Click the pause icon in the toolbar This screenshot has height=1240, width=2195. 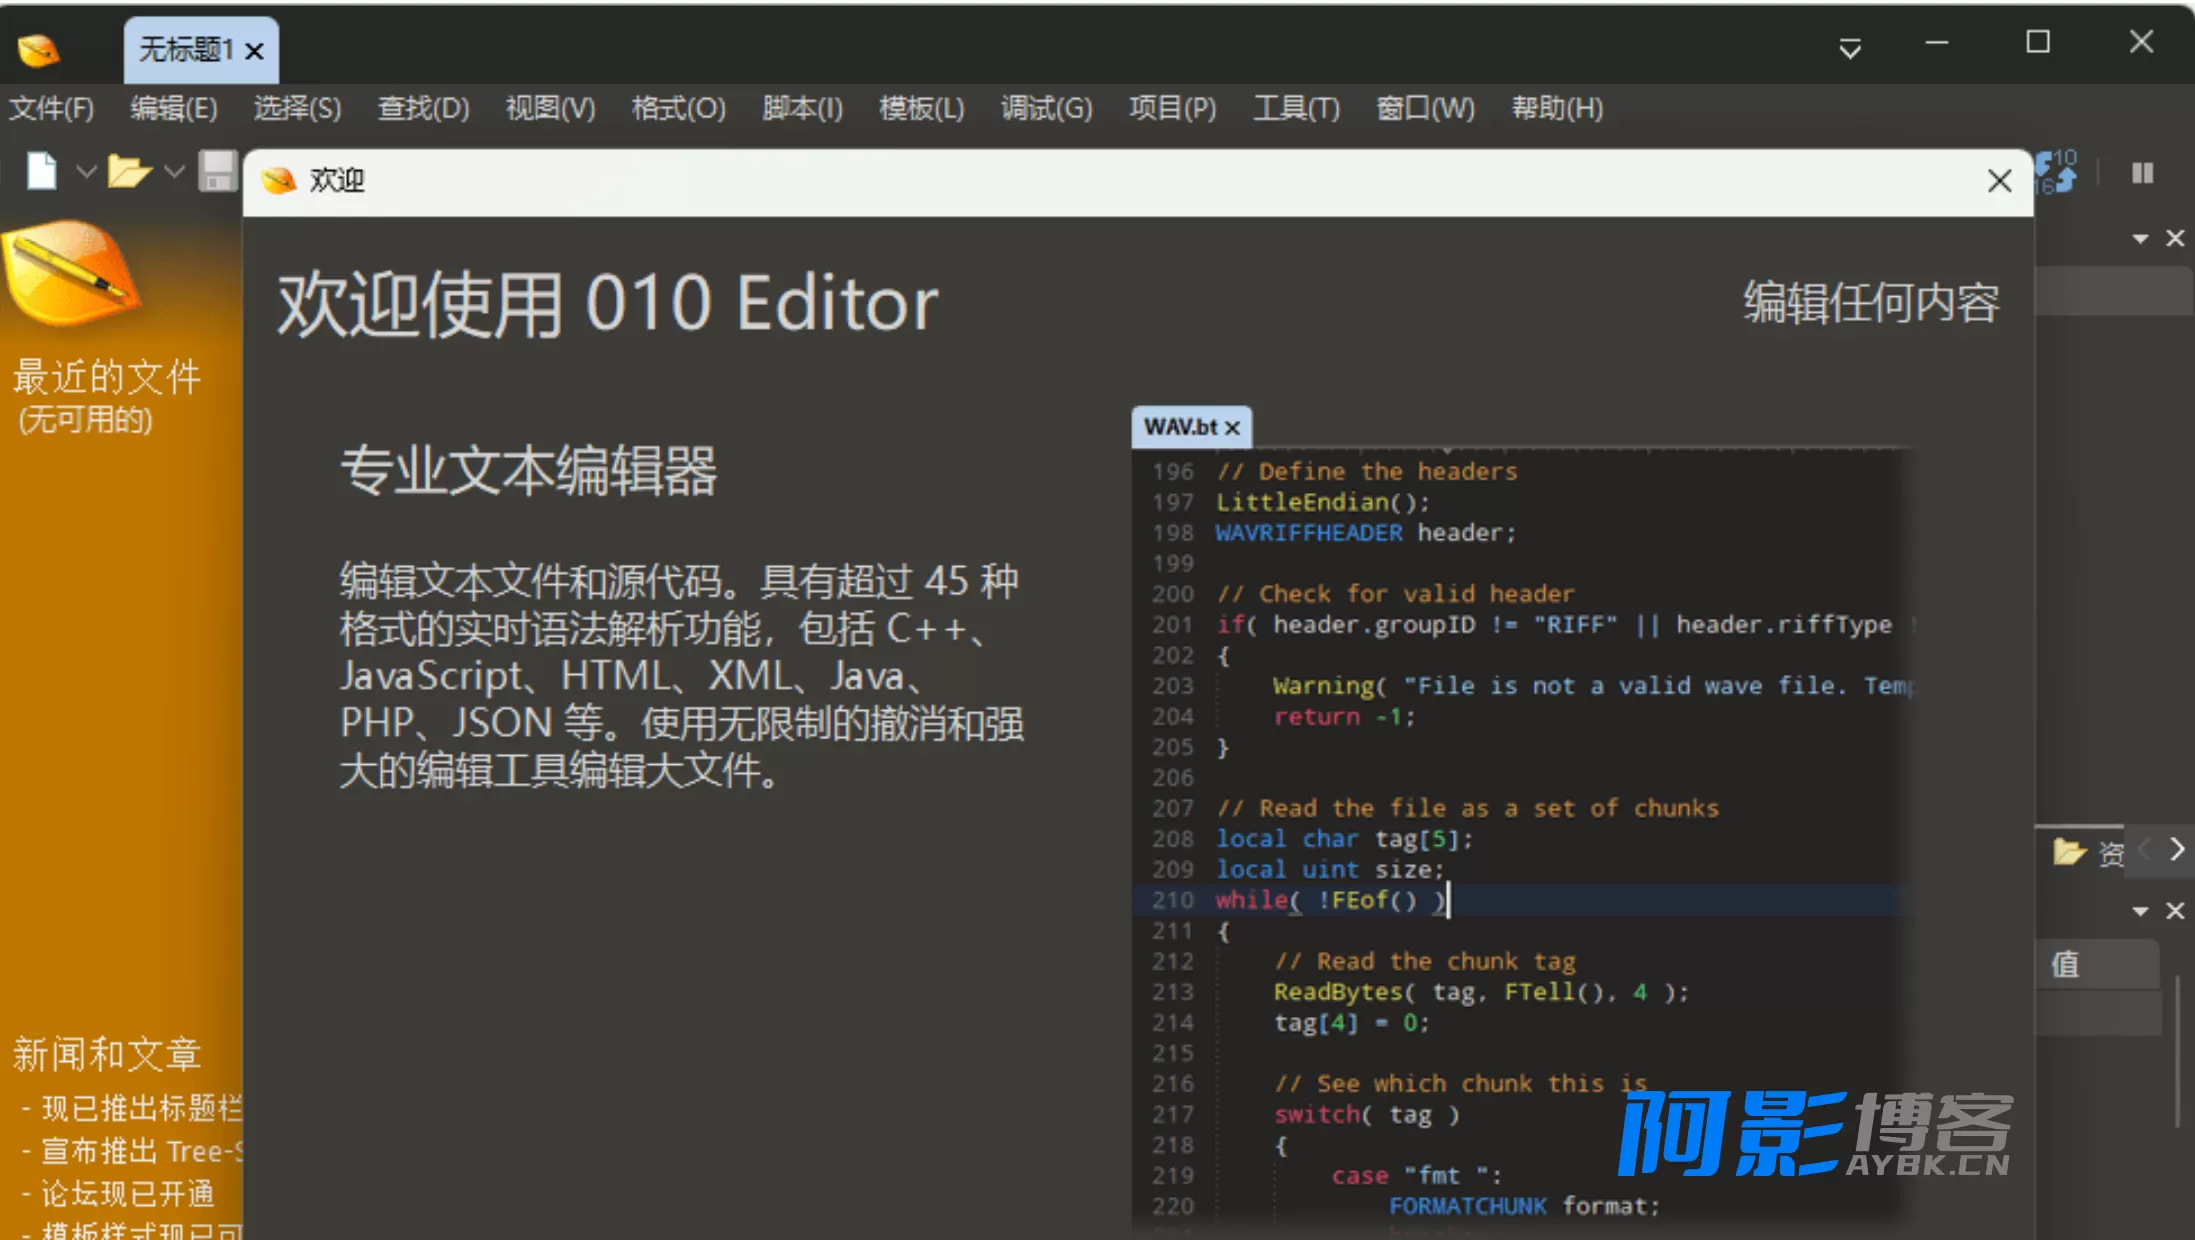pos(2142,174)
